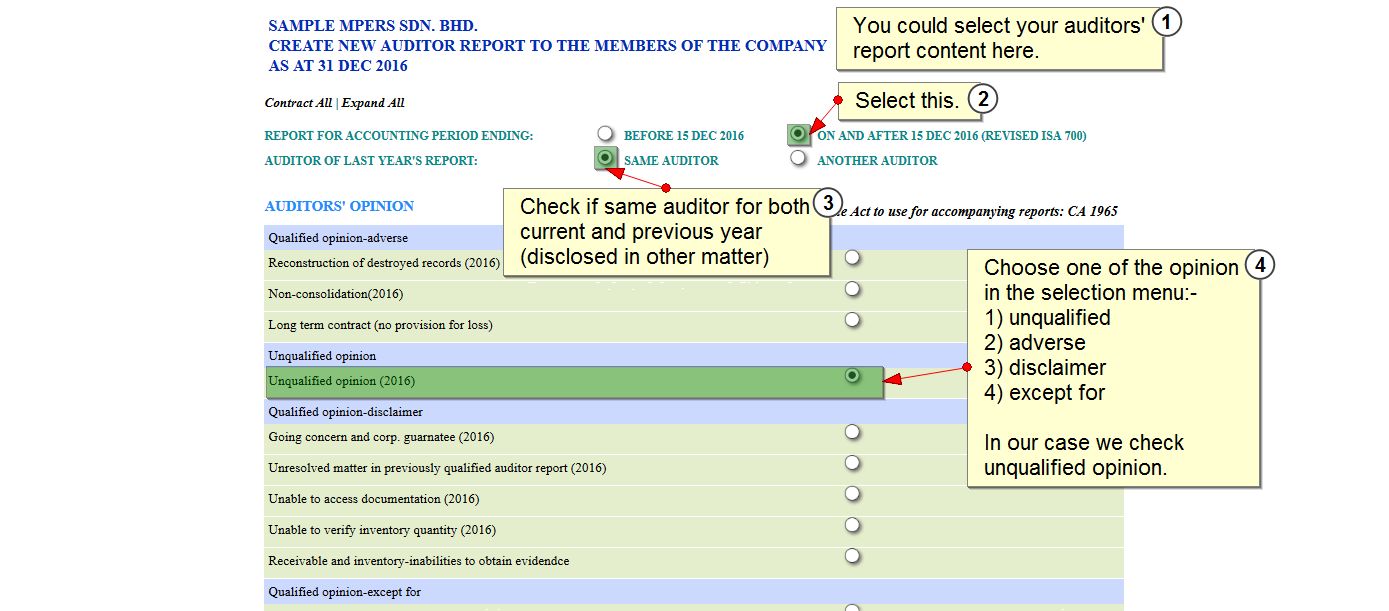Click the Auditors' Opinion heading
Screen dimensions: 1389x611
(339, 206)
